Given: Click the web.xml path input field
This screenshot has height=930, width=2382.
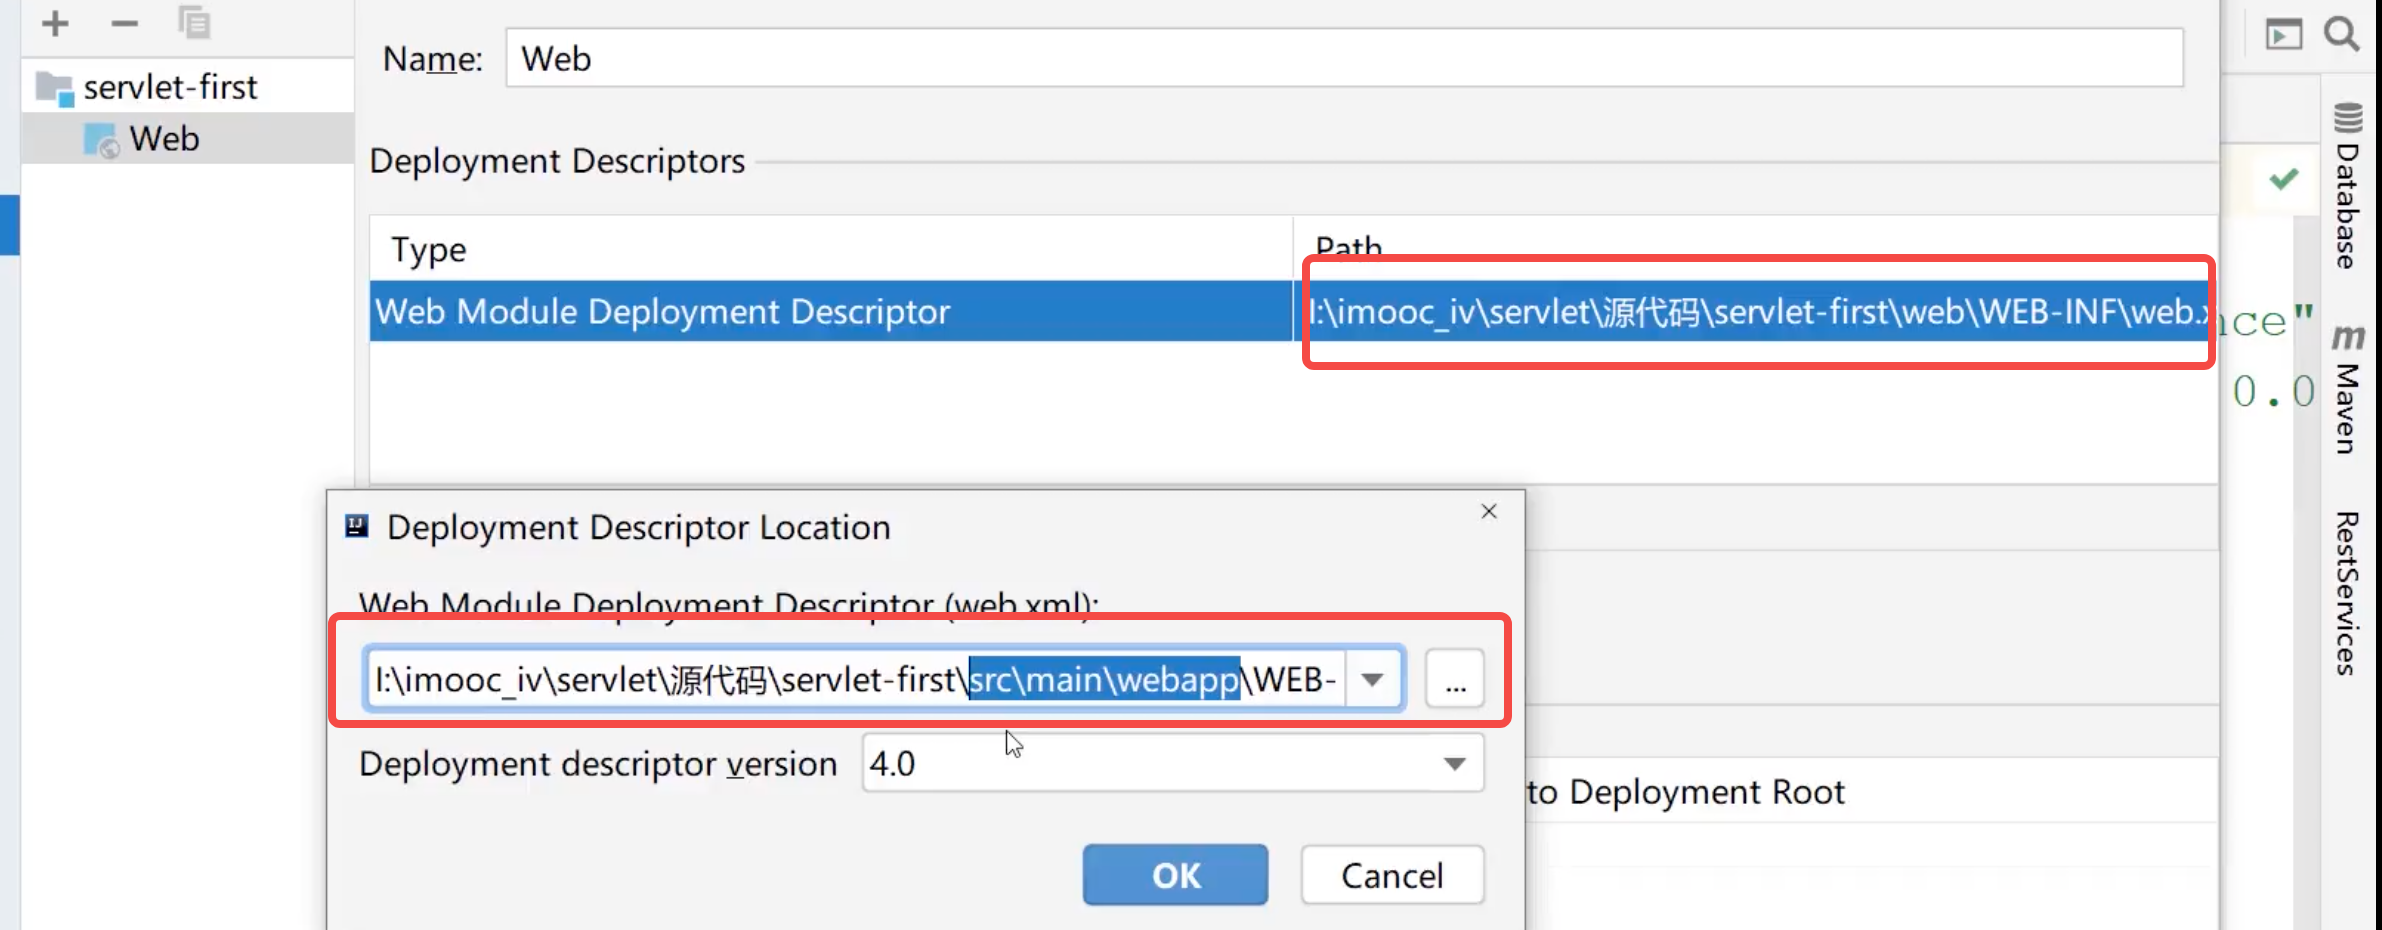Looking at the screenshot, I should pyautogui.click(x=855, y=680).
